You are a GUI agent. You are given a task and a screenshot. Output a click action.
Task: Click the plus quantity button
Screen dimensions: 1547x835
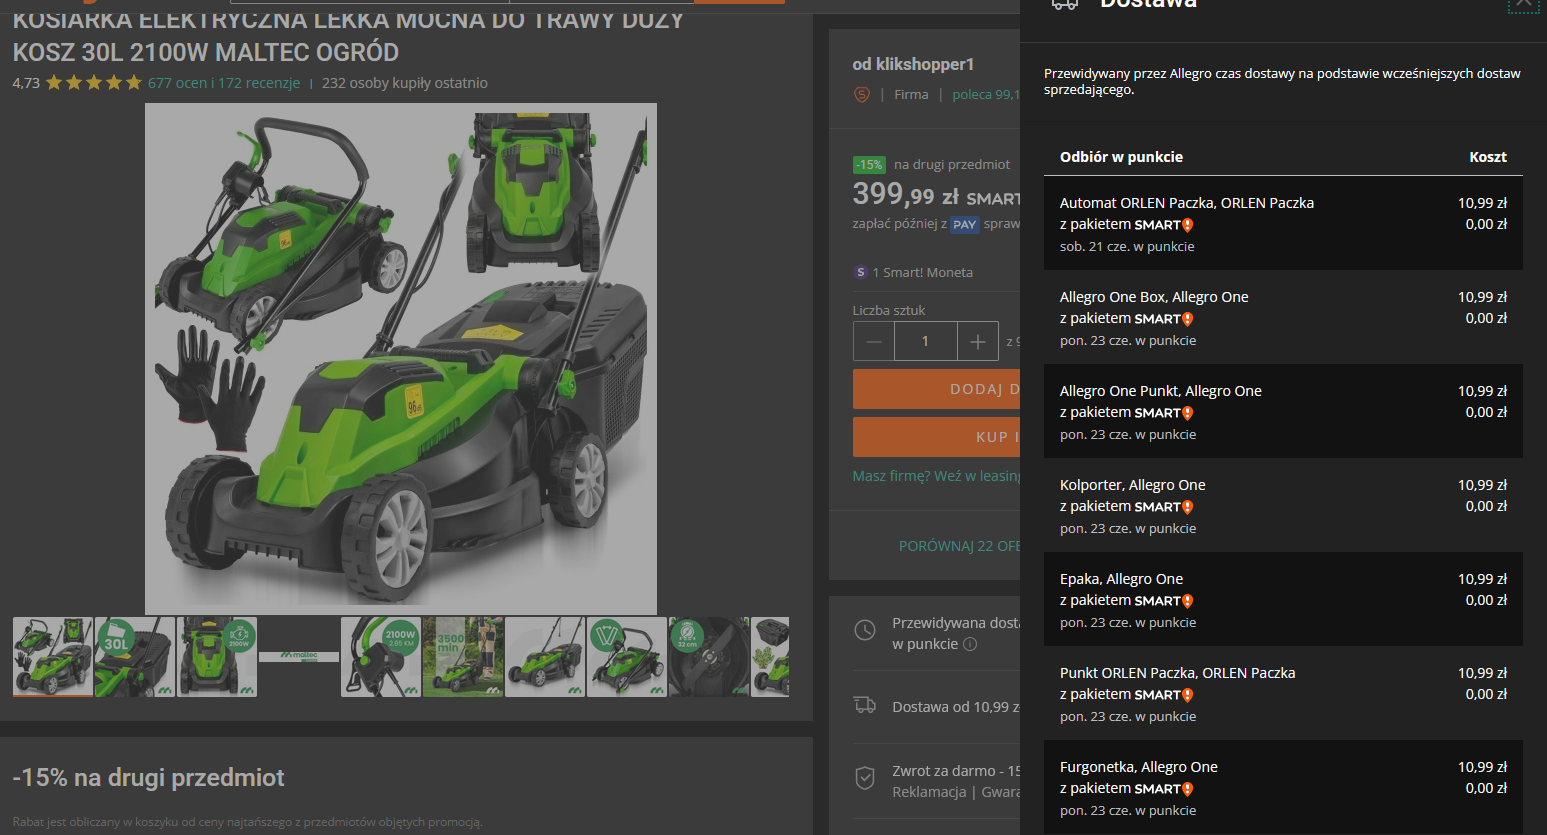(x=977, y=341)
